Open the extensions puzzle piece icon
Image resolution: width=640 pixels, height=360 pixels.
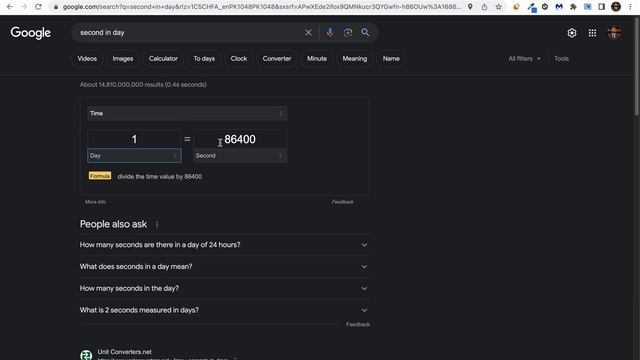pos(573,7)
